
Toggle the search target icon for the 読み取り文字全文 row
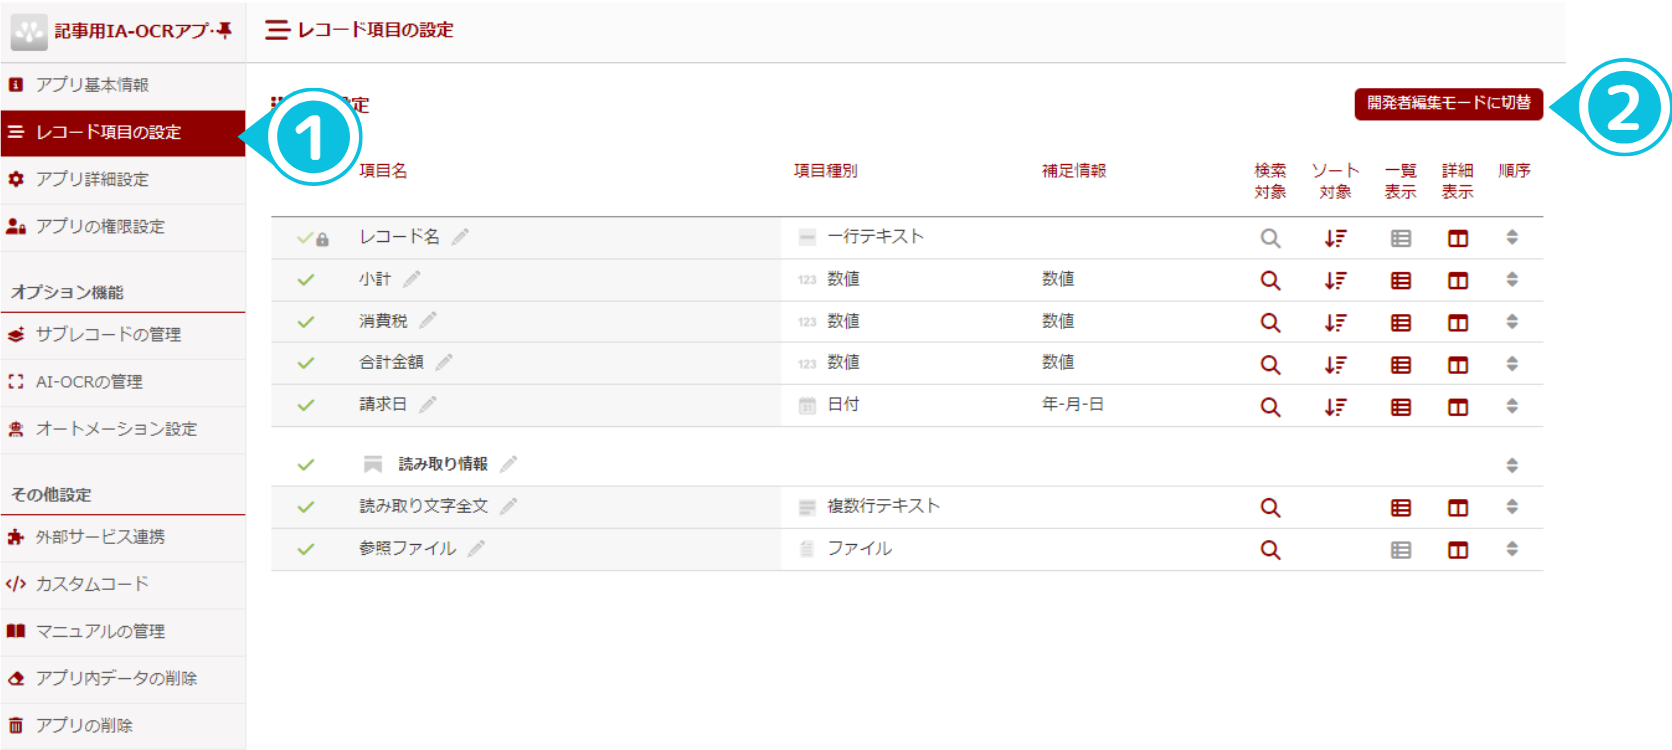(1270, 507)
